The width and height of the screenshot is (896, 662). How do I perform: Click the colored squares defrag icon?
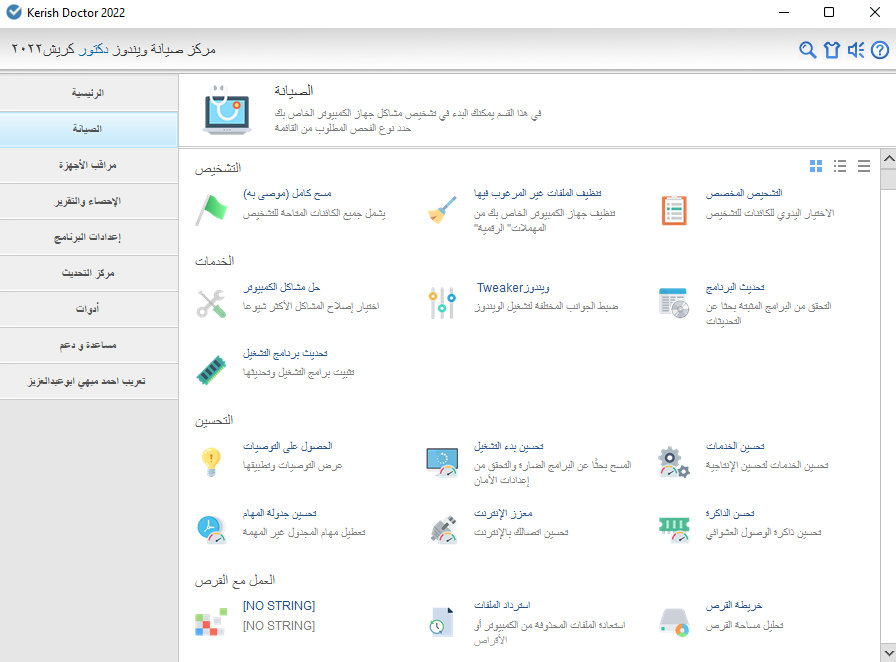point(211,622)
